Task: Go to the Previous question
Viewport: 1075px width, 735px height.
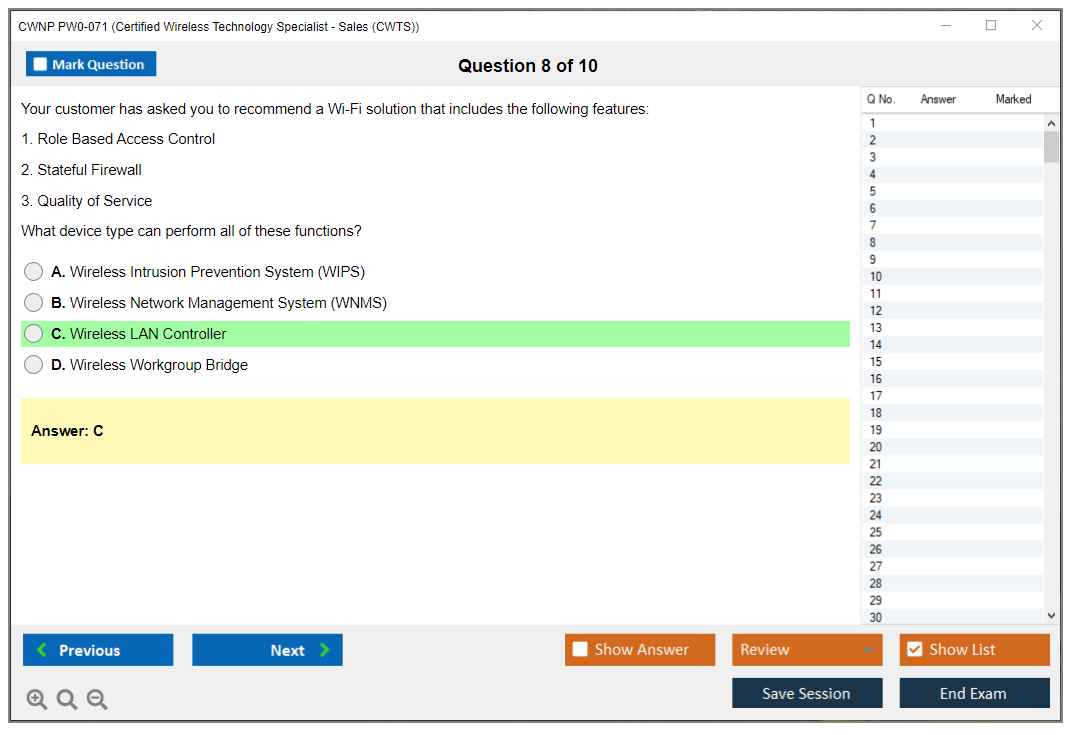Action: [98, 650]
